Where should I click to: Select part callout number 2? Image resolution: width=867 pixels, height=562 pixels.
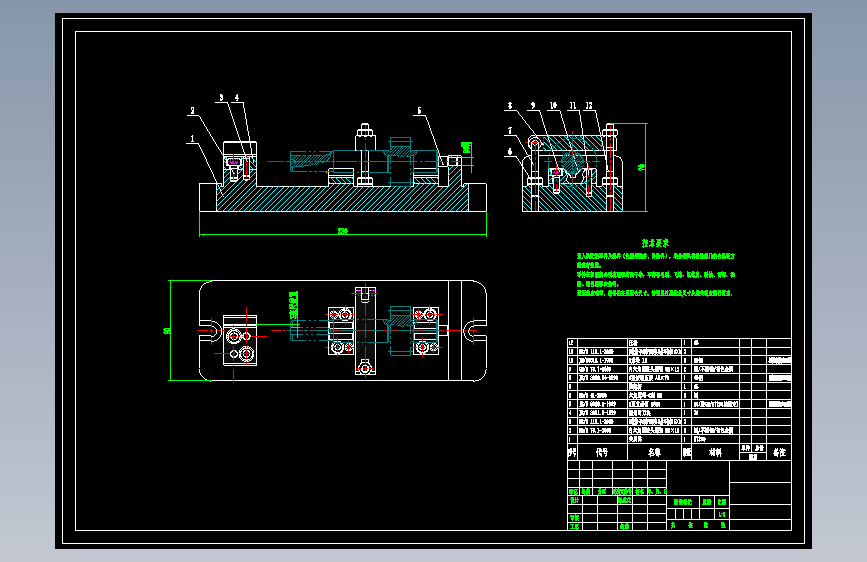(x=192, y=111)
